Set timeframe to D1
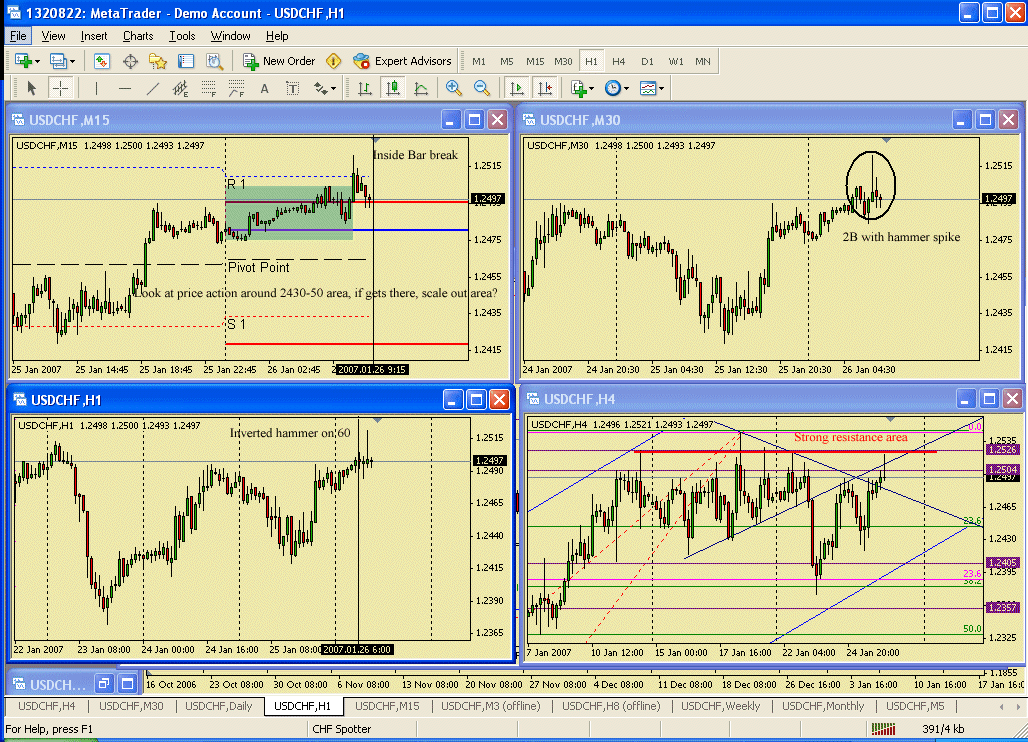1028x742 pixels. point(647,61)
